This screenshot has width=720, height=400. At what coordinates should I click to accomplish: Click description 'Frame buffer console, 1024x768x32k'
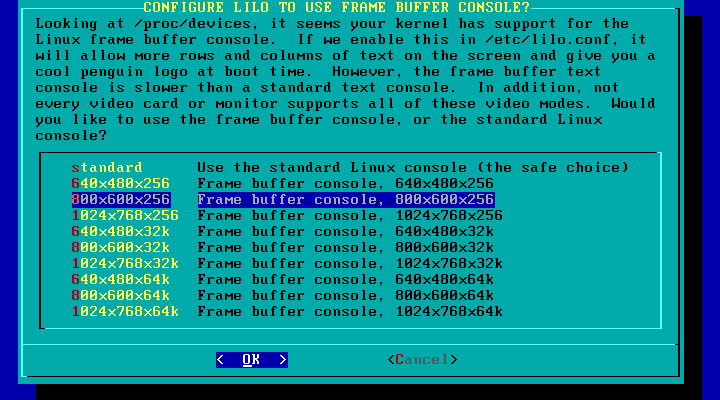click(x=350, y=264)
